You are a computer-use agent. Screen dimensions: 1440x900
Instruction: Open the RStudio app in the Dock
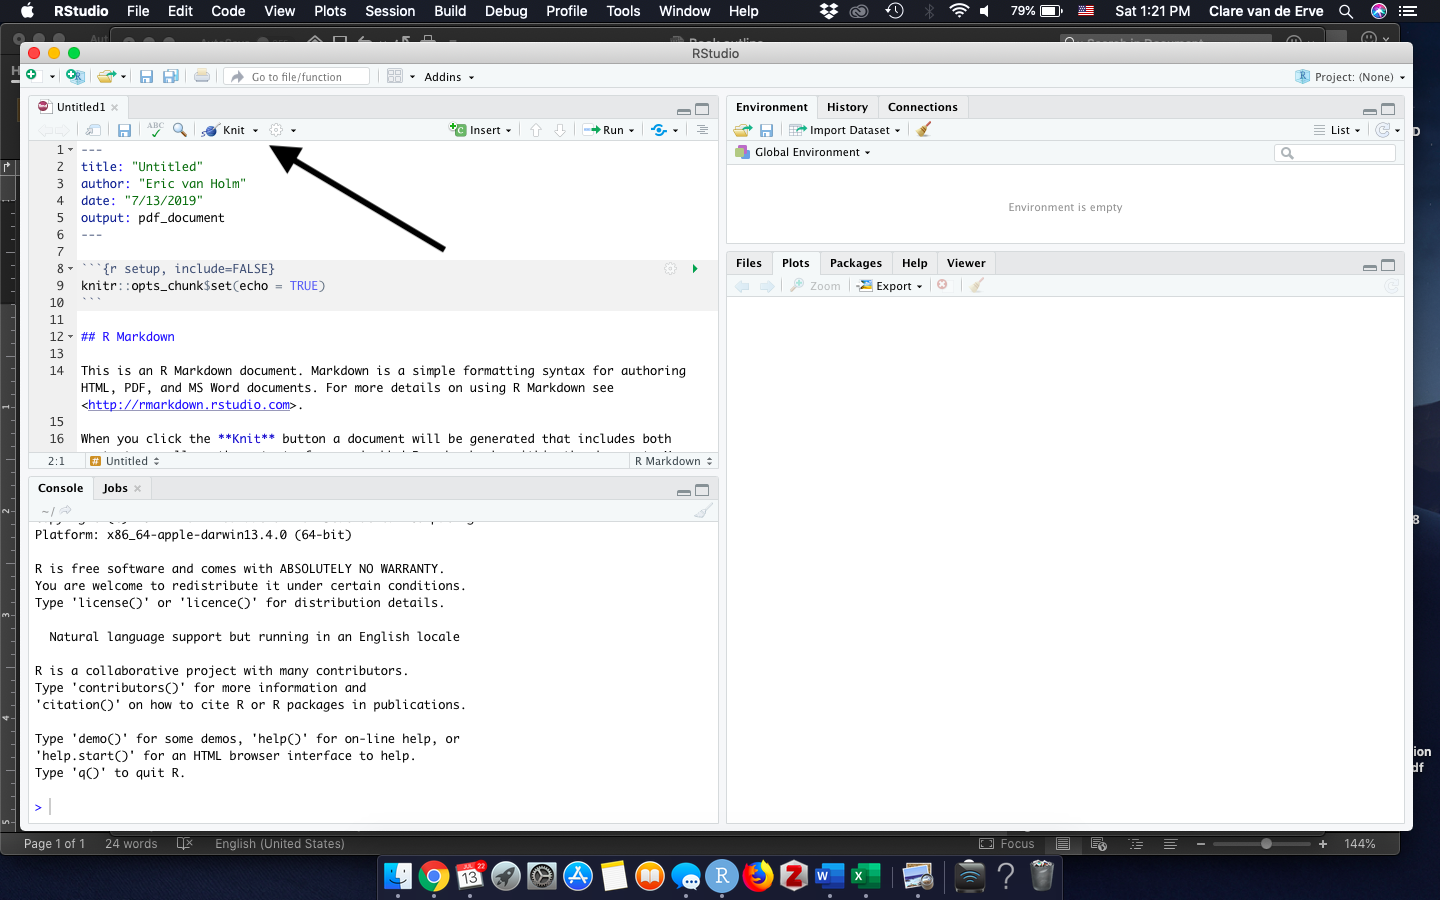(x=721, y=877)
